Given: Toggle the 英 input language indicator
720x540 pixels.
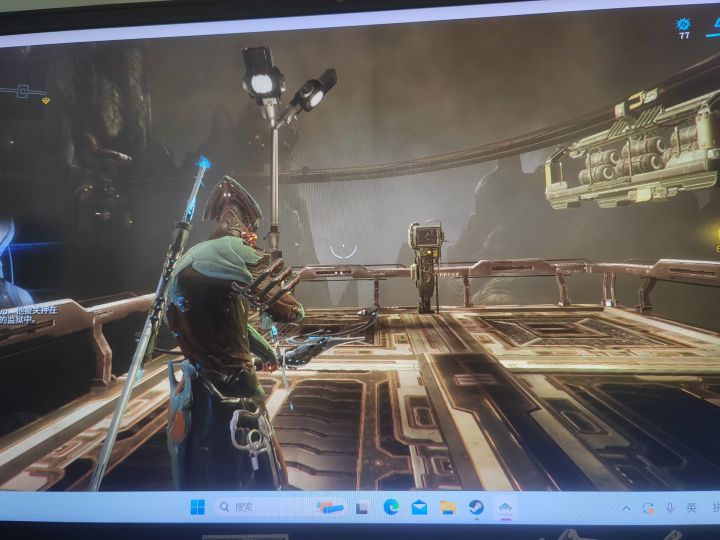Looking at the screenshot, I should point(691,507).
